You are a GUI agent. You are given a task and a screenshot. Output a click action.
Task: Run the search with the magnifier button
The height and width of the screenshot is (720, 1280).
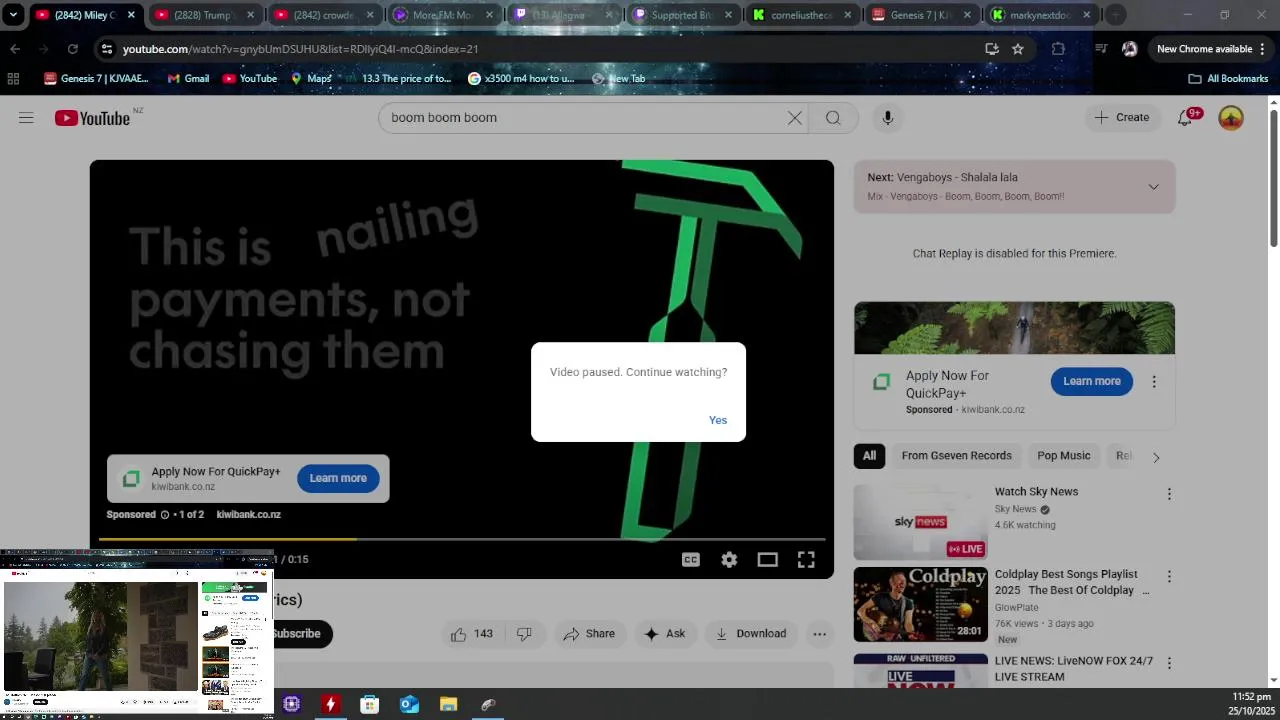coord(833,118)
